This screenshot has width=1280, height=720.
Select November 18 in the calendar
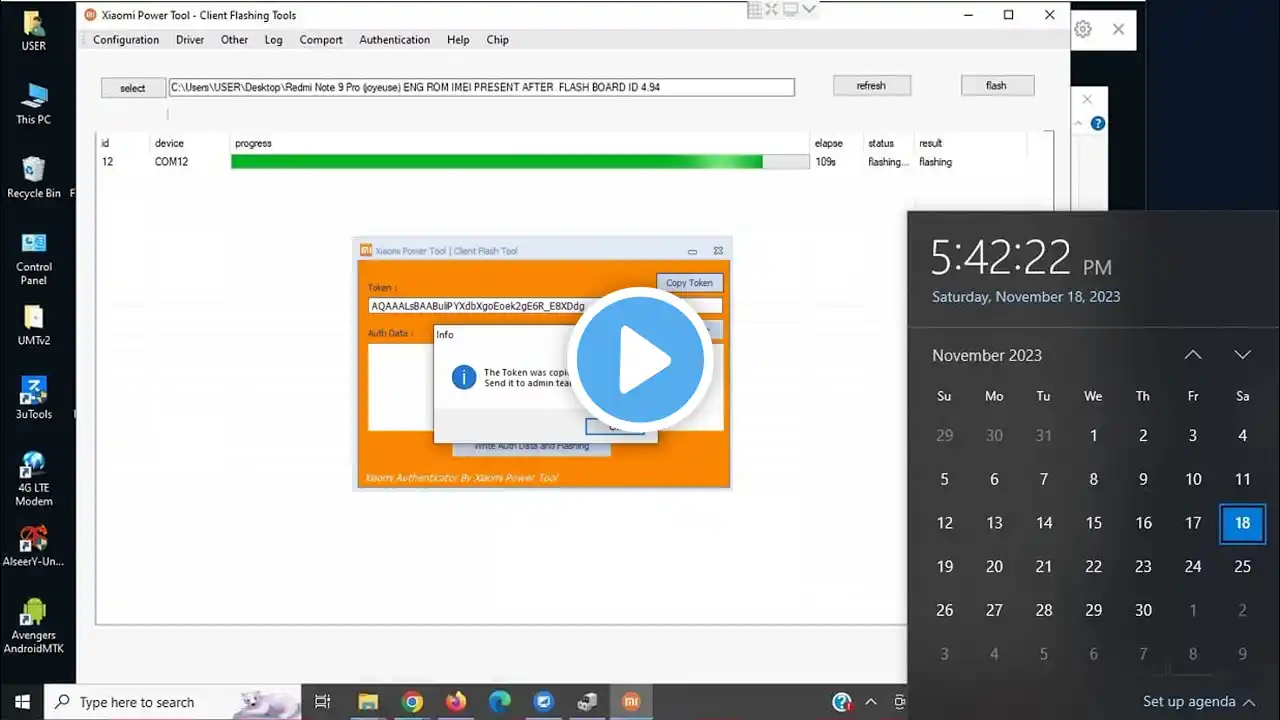[x=1242, y=523]
